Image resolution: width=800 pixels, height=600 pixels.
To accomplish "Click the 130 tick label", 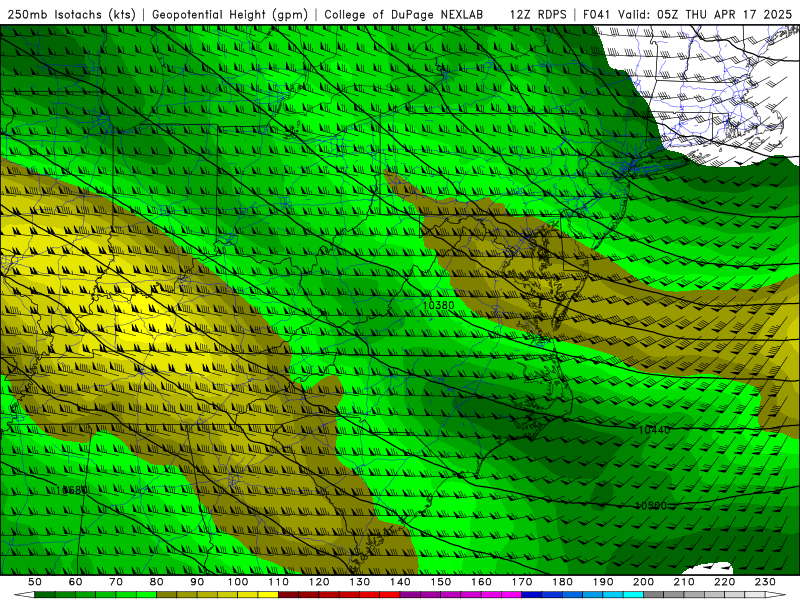I will pyautogui.click(x=360, y=582).
